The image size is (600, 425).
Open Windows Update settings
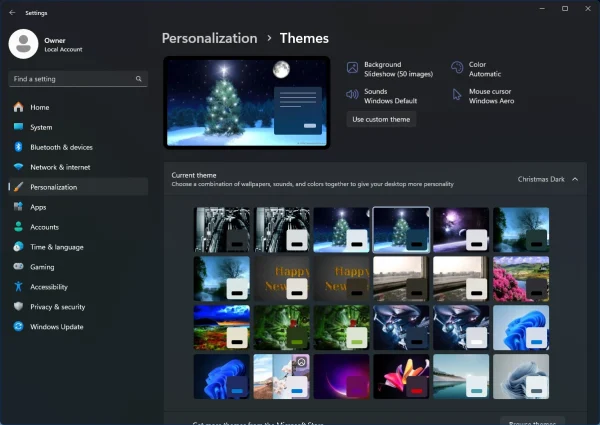[78, 327]
